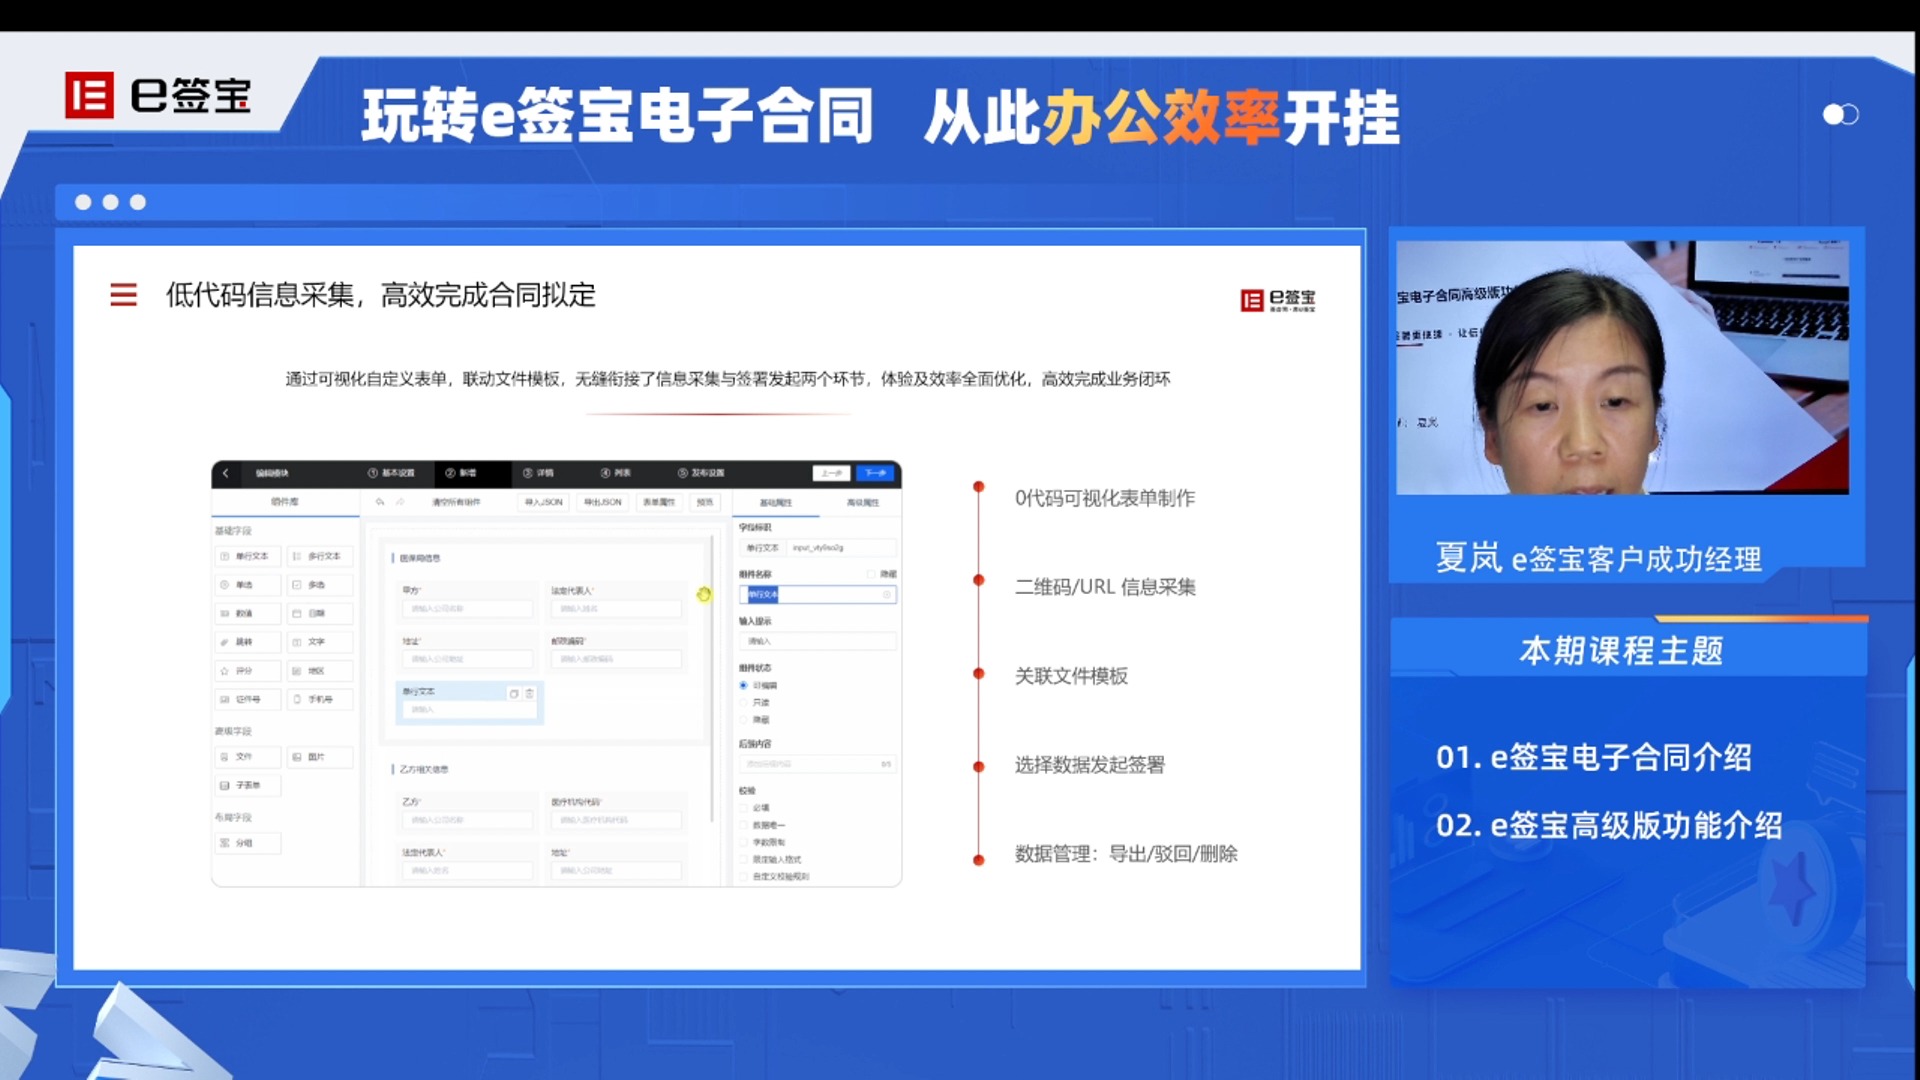This screenshot has height=1080, width=1920.
Task: Open step 5 发布设置 tab
Action: pyautogui.click(x=701, y=473)
